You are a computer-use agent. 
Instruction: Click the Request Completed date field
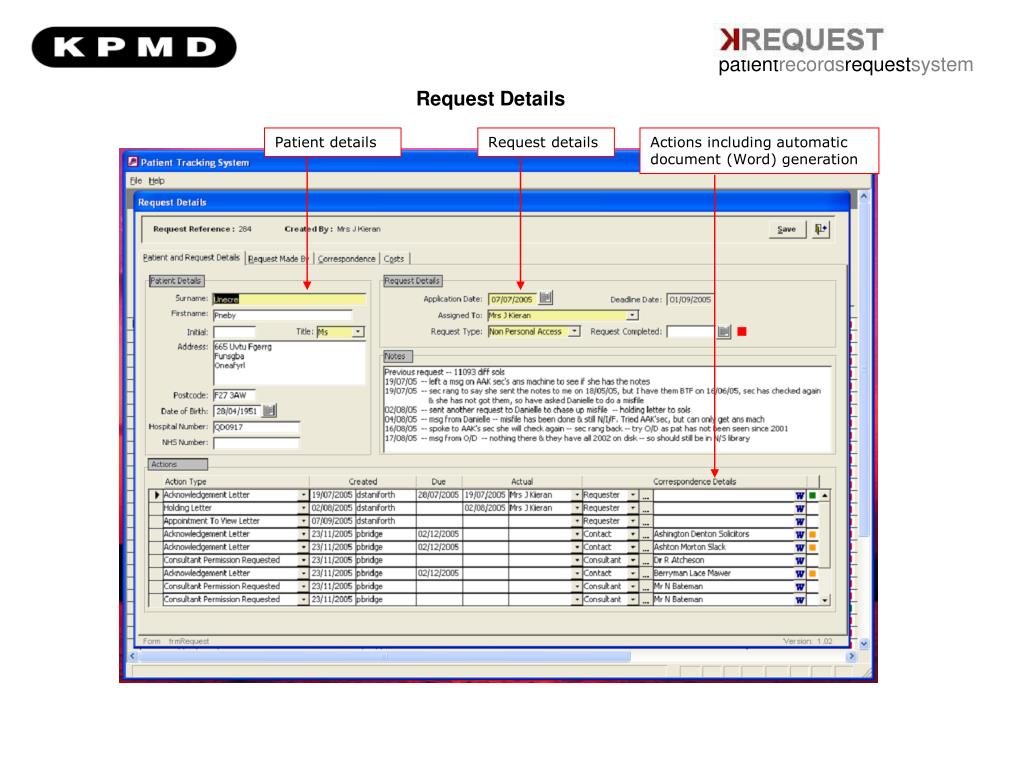691,332
